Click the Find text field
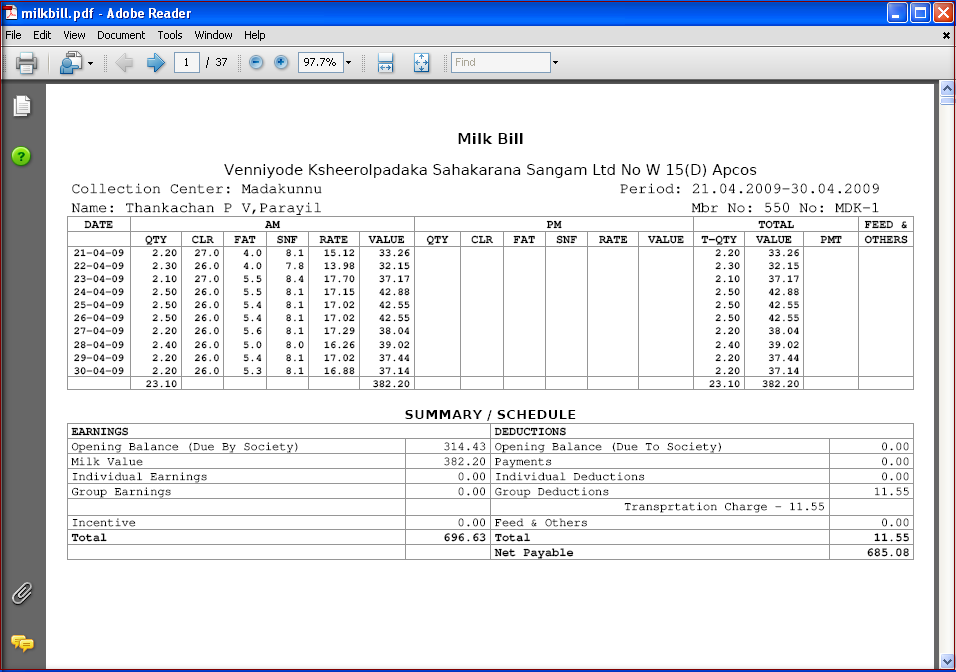956x672 pixels. click(x=500, y=62)
